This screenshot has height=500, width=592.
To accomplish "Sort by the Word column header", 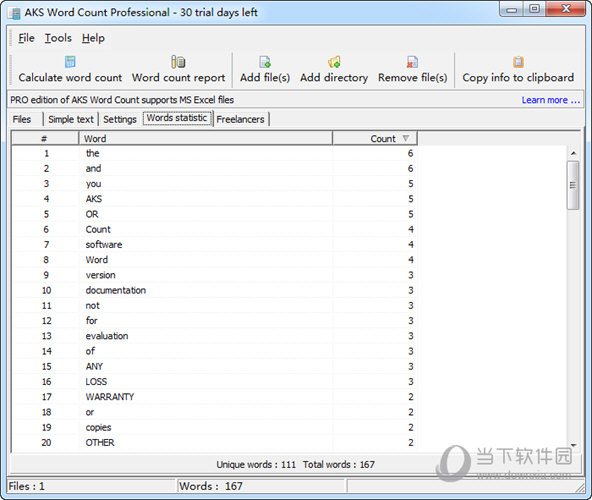I will tap(206, 139).
